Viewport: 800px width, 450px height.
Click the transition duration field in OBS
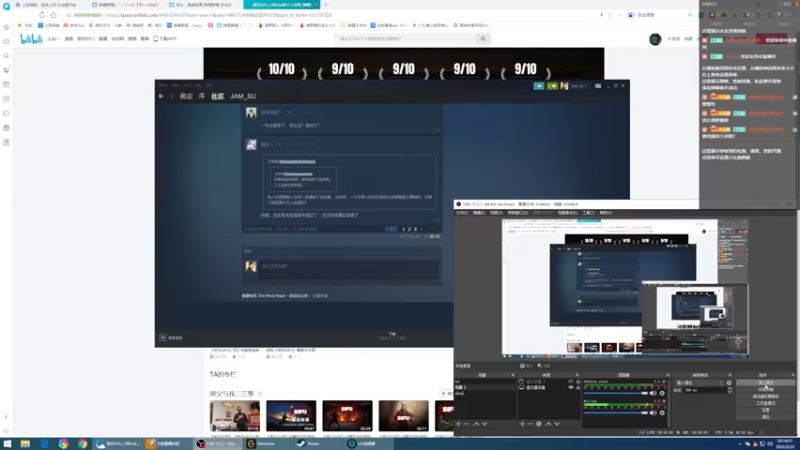tap(705, 390)
